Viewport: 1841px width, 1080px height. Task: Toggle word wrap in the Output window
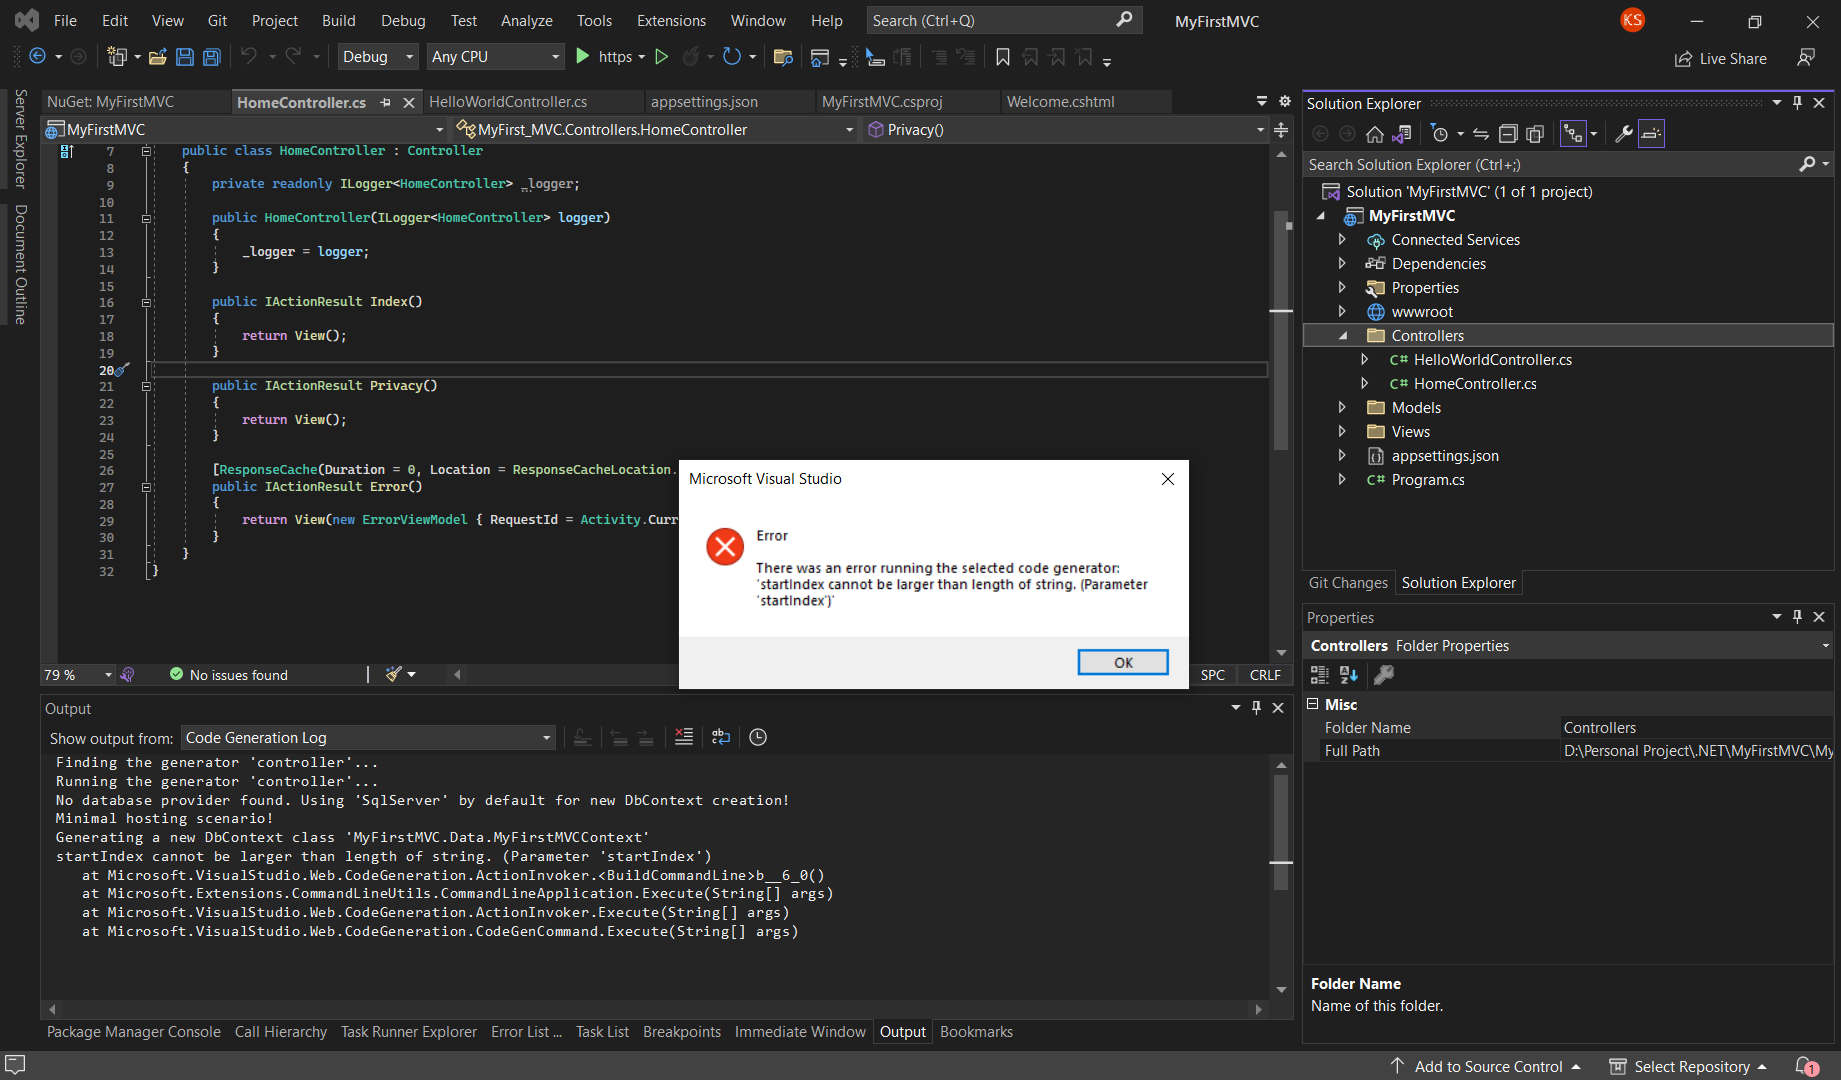click(x=720, y=737)
